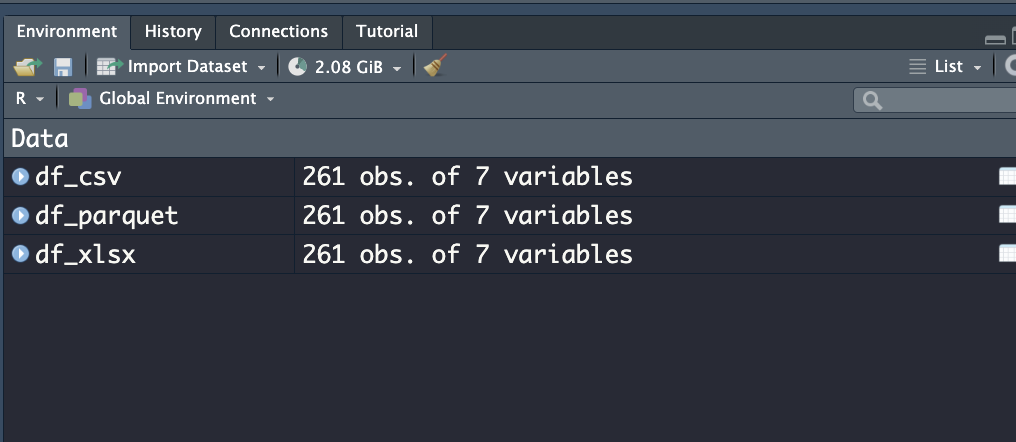Expand the df_csv data frame

coord(20,177)
